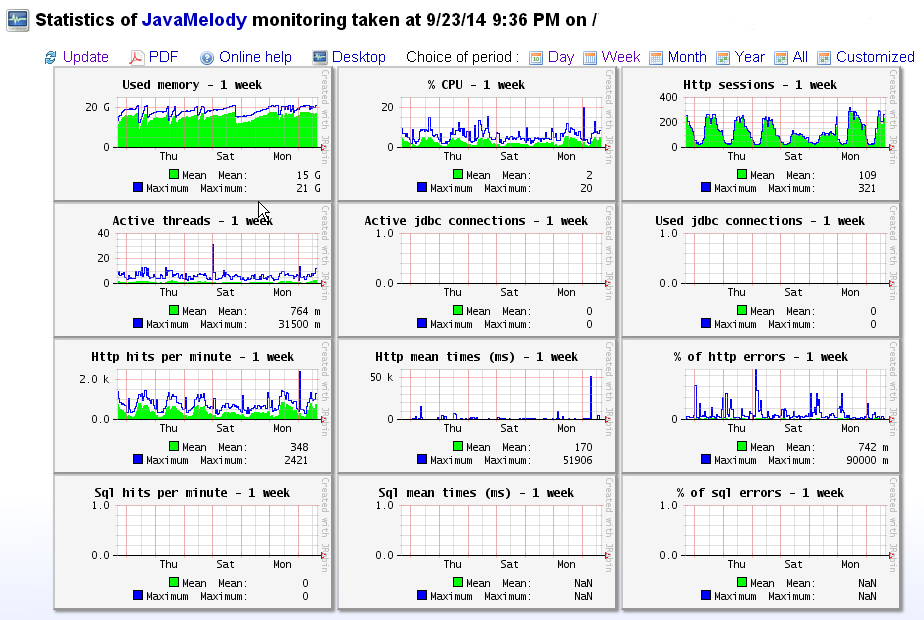Open the JavaMelody link in title
Viewport: 924px width, 620px height.
coord(193,19)
